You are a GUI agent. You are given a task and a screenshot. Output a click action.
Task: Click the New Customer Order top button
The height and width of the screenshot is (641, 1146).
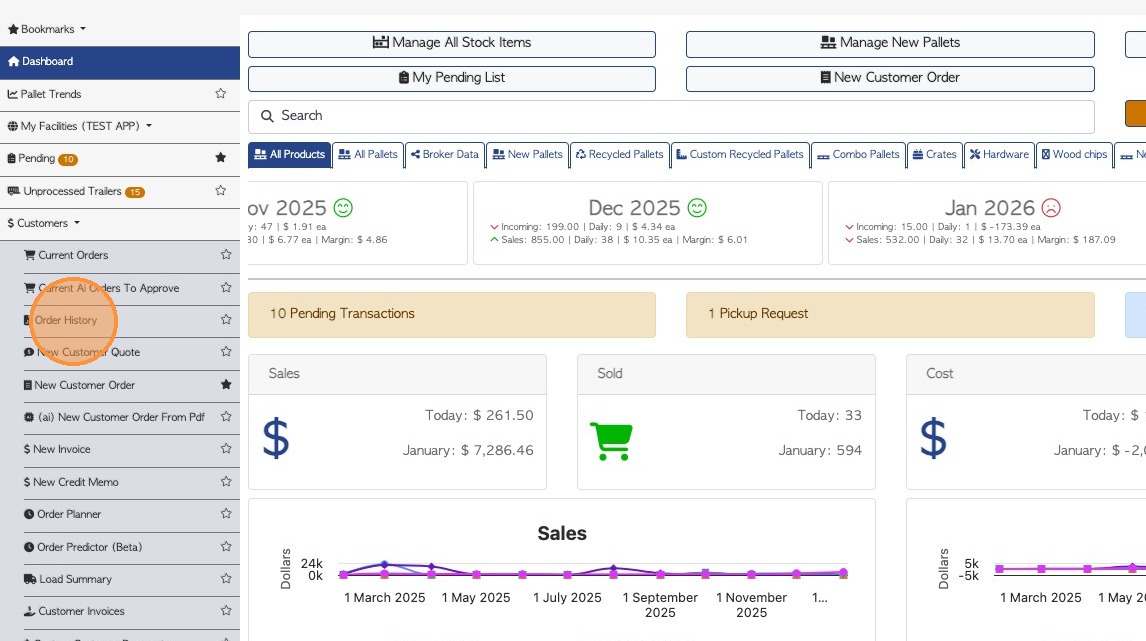pyautogui.click(x=889, y=78)
